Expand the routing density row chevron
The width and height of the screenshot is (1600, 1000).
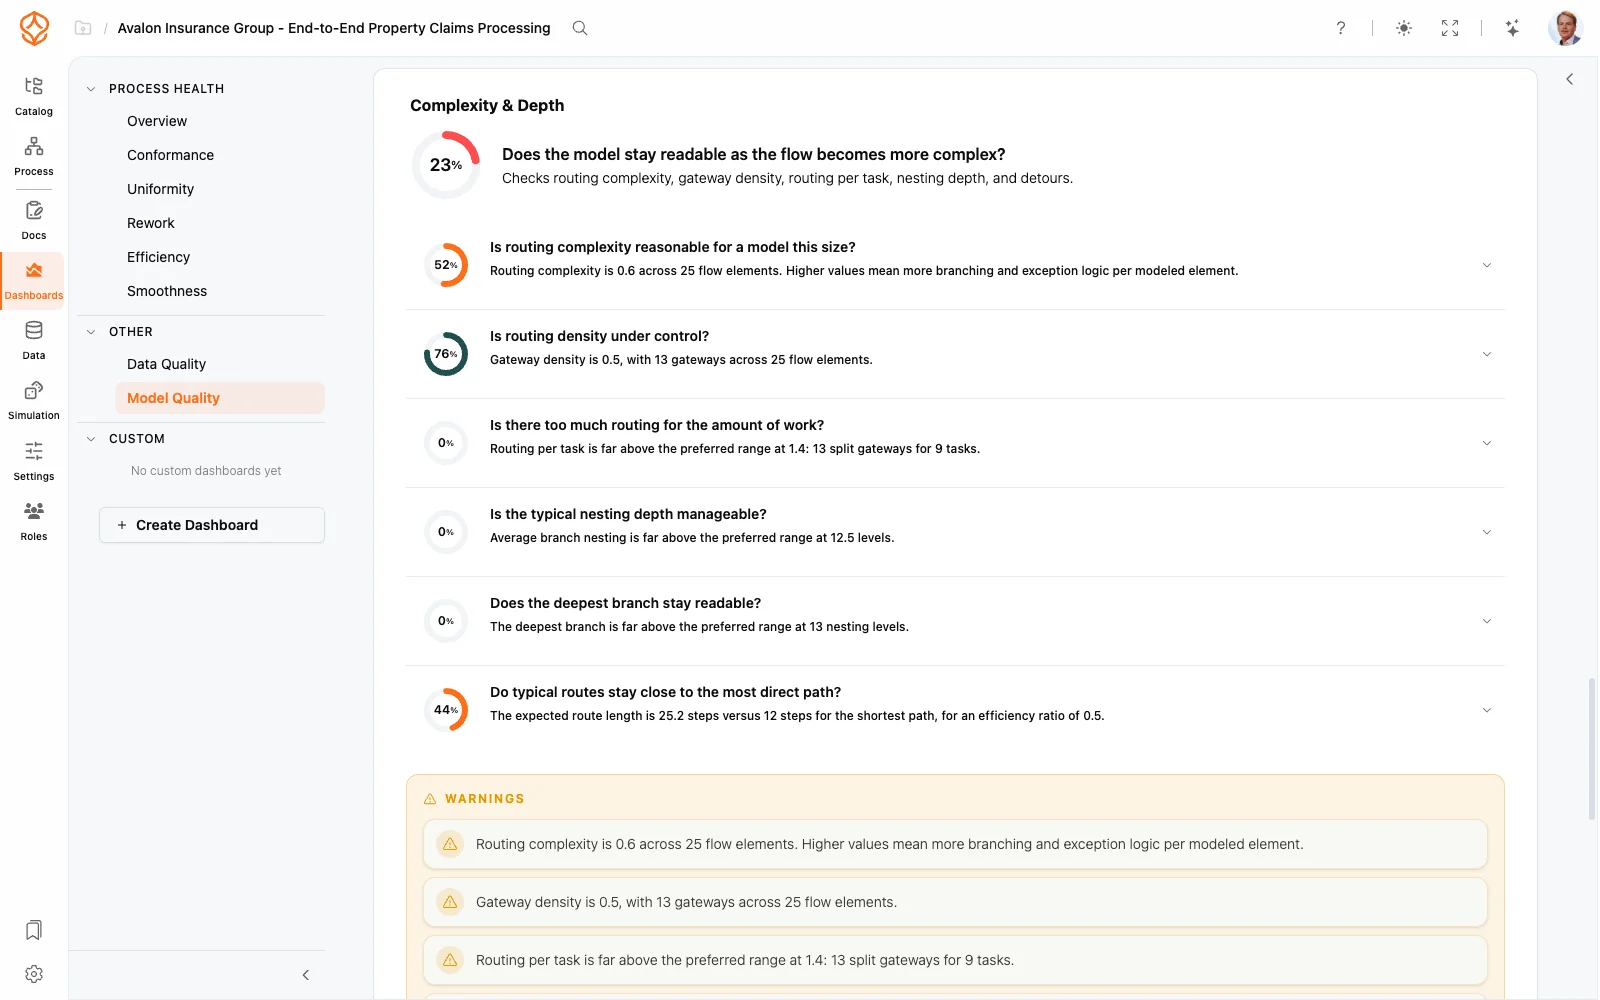pyautogui.click(x=1487, y=354)
